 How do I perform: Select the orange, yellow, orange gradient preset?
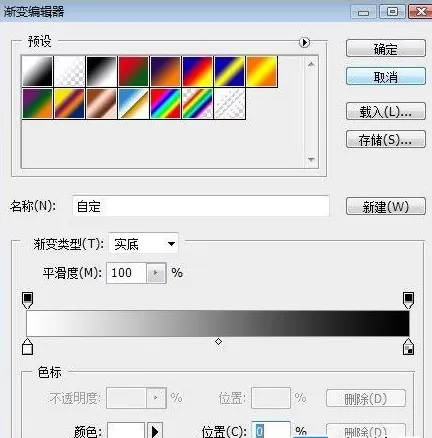262,71
